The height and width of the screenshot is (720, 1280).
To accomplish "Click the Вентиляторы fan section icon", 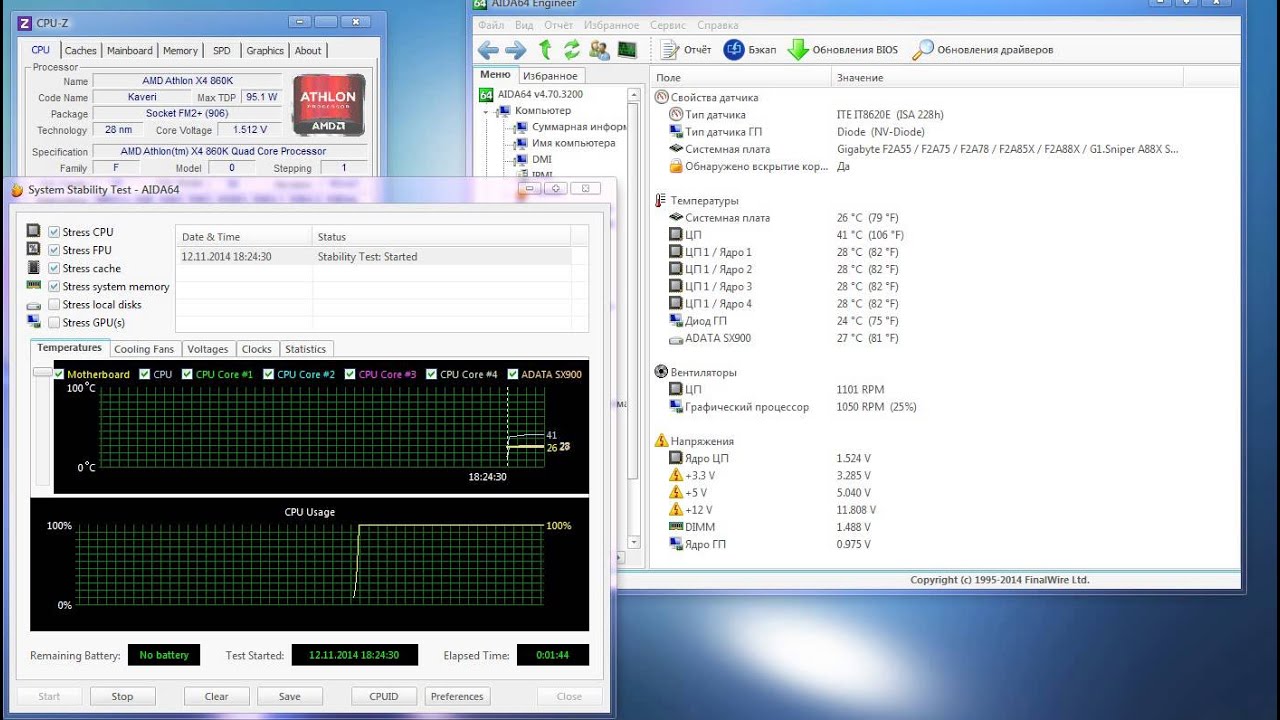I will click(x=661, y=372).
